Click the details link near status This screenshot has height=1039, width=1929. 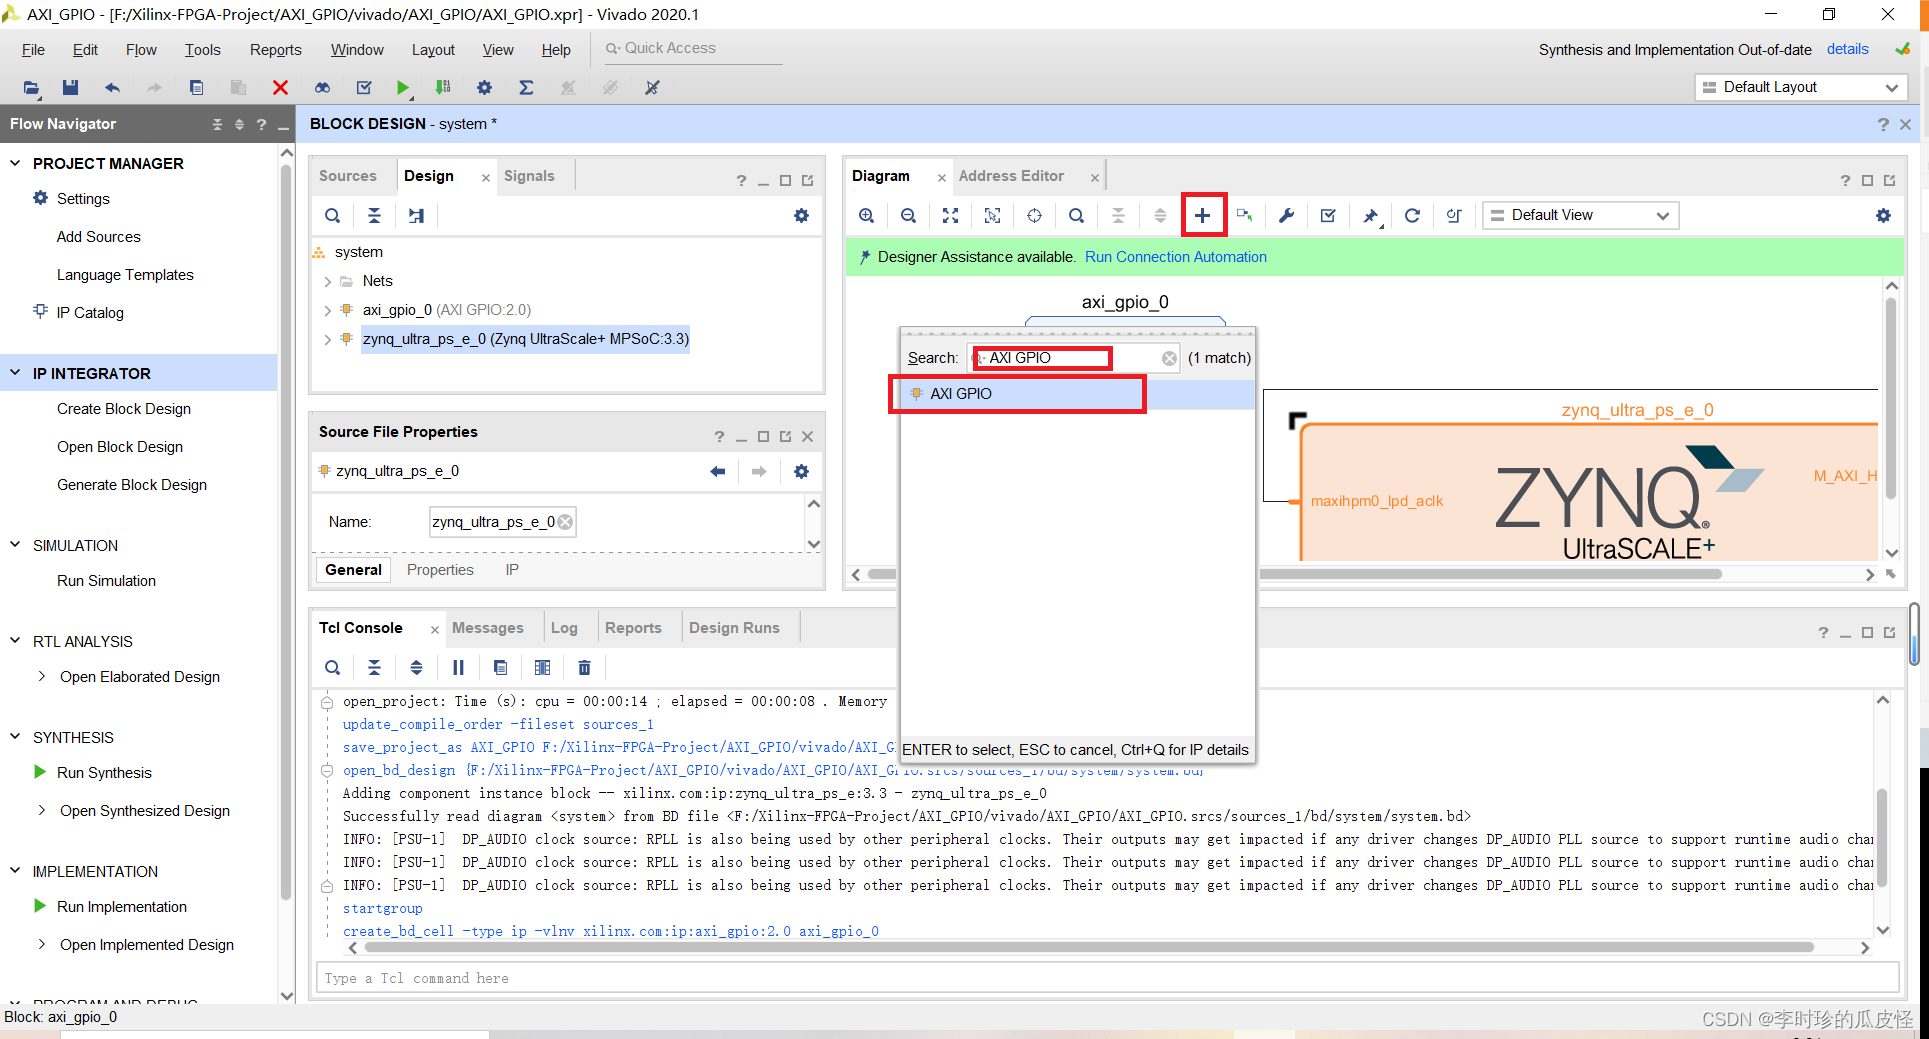point(1847,49)
